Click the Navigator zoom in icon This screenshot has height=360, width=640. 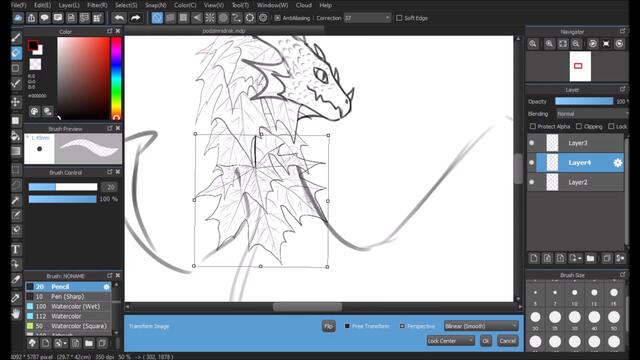tap(549, 44)
